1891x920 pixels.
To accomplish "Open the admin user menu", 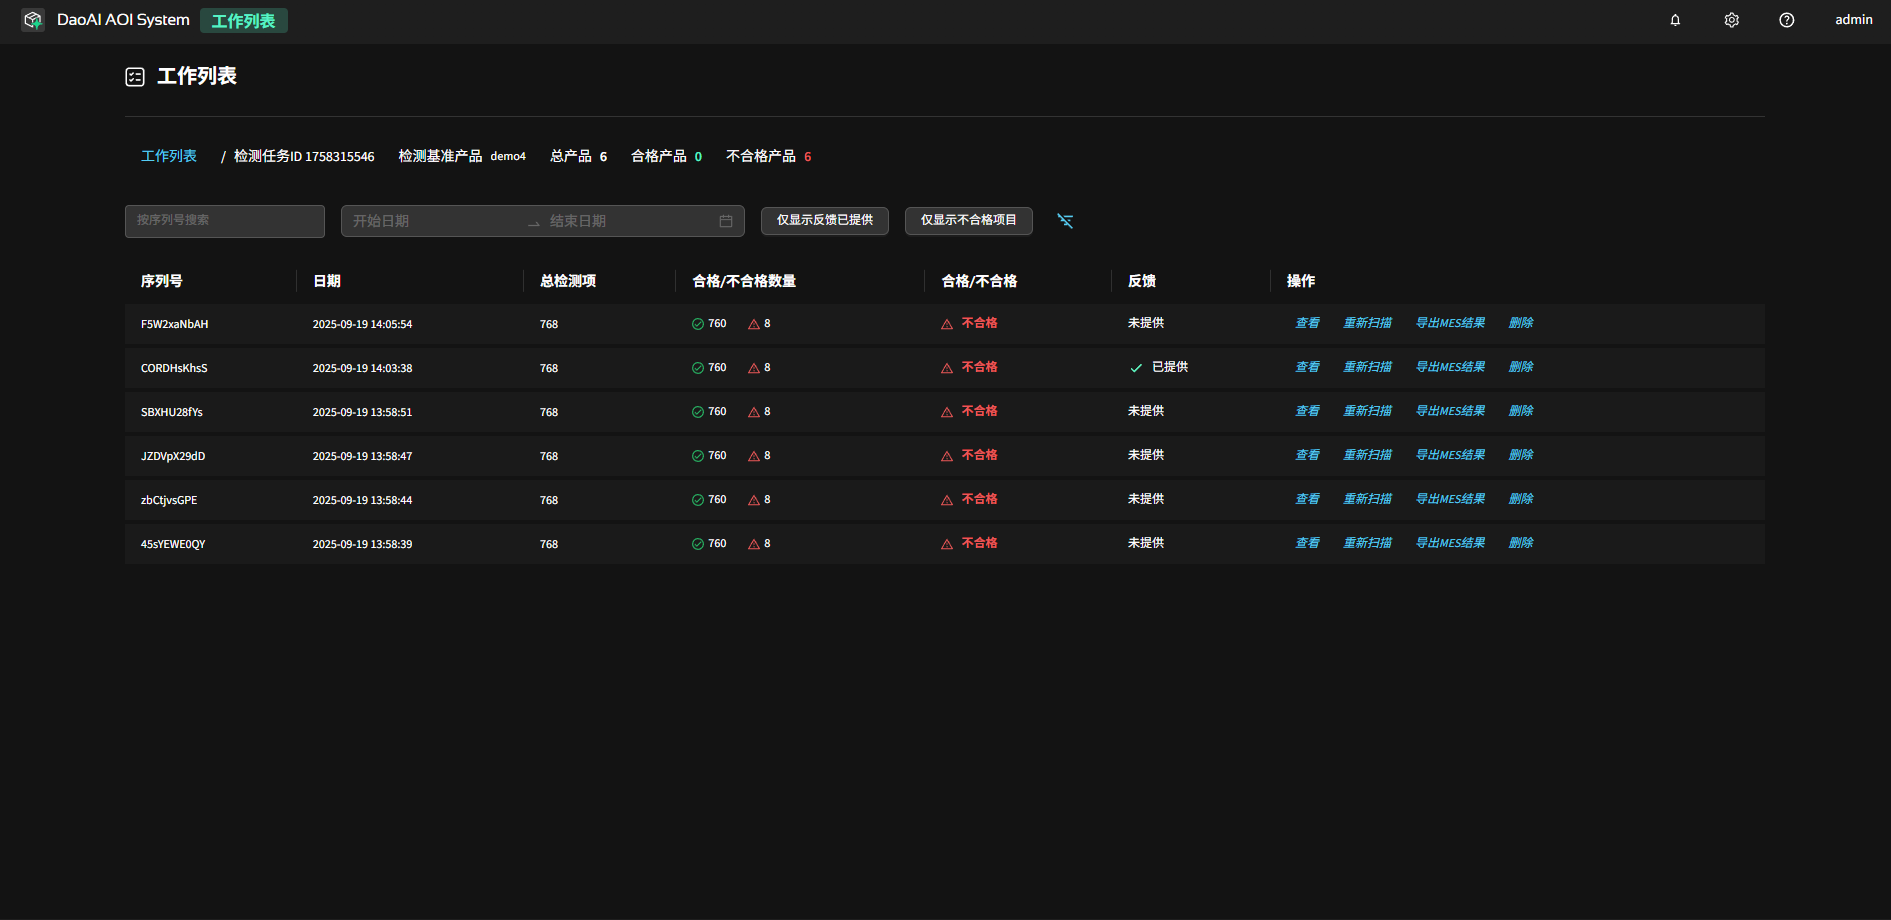I will pyautogui.click(x=1853, y=20).
